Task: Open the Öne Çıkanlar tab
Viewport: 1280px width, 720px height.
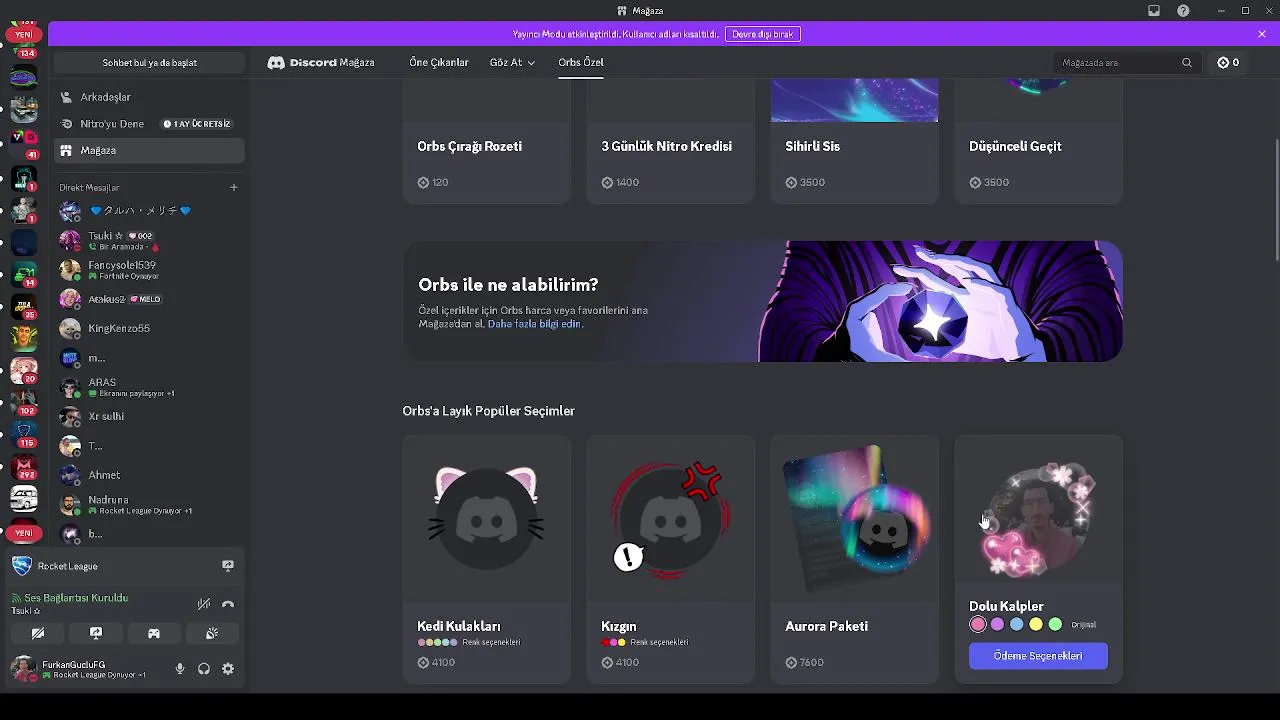Action: [x=439, y=62]
